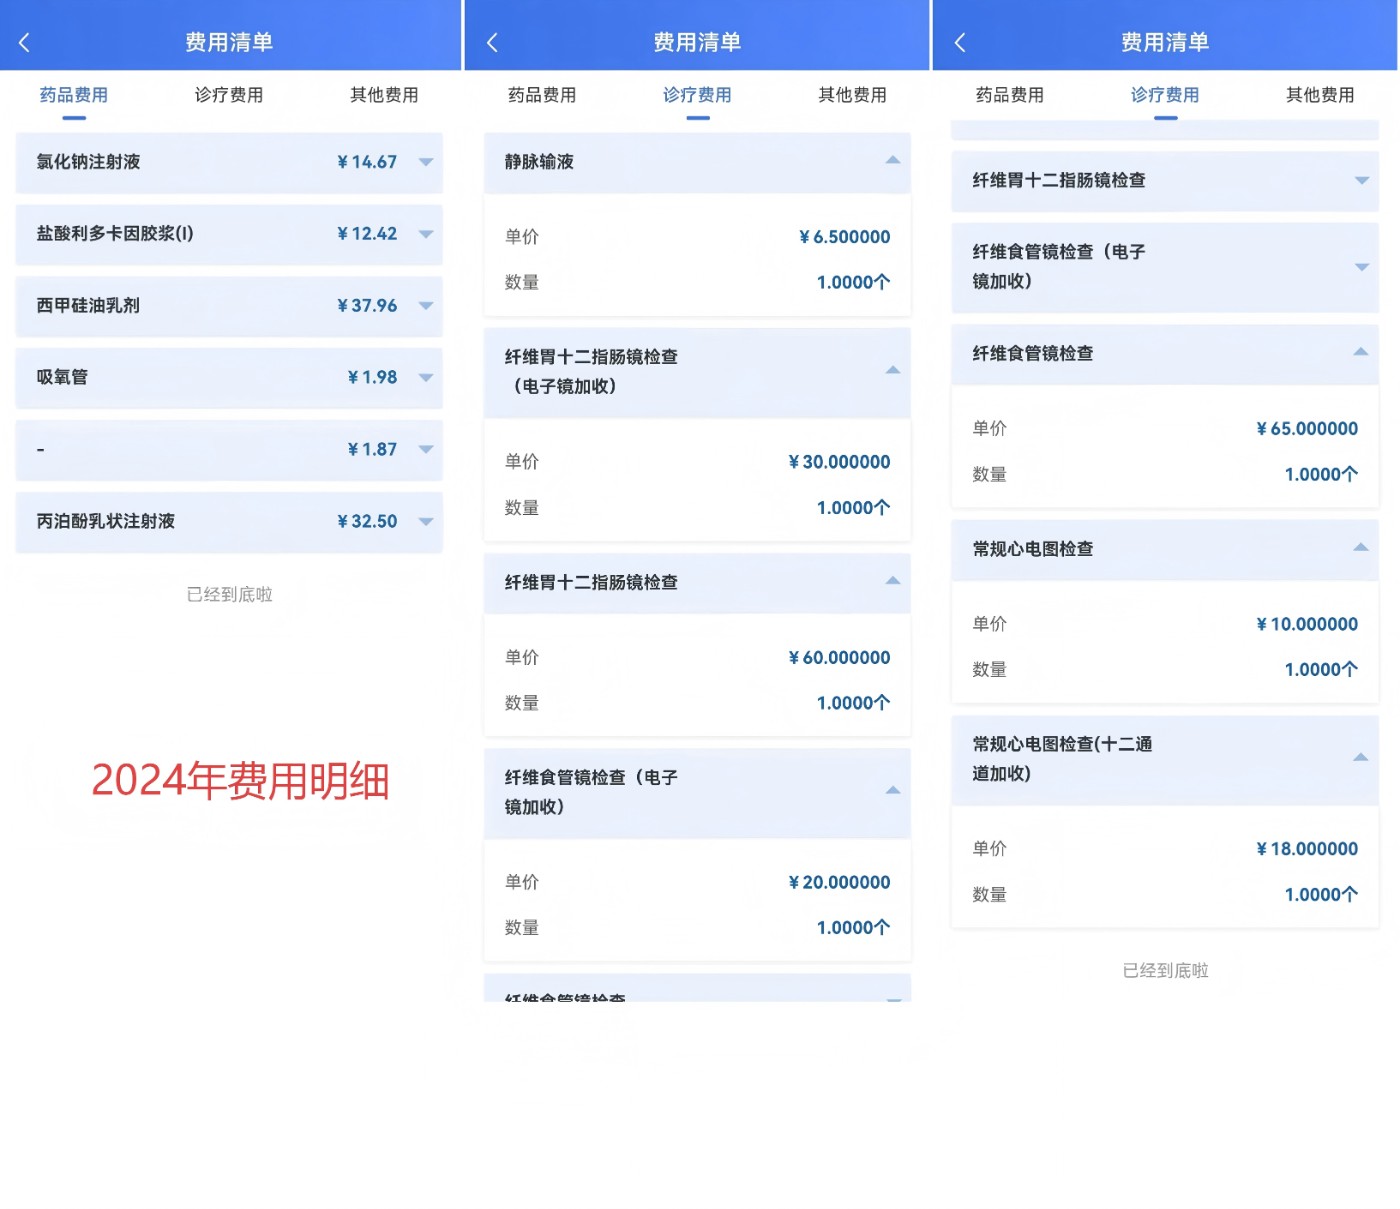Collapse the 静脉输液 section
This screenshot has width=1400, height=1209.
[893, 161]
